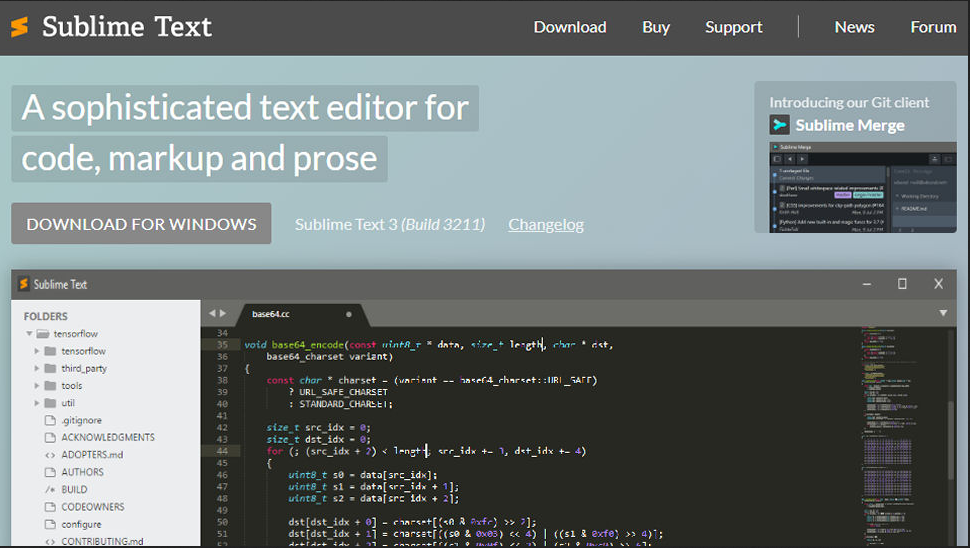Click the FOLDERS sidebar heading
Viewport: 970px width, 548px height.
point(46,316)
